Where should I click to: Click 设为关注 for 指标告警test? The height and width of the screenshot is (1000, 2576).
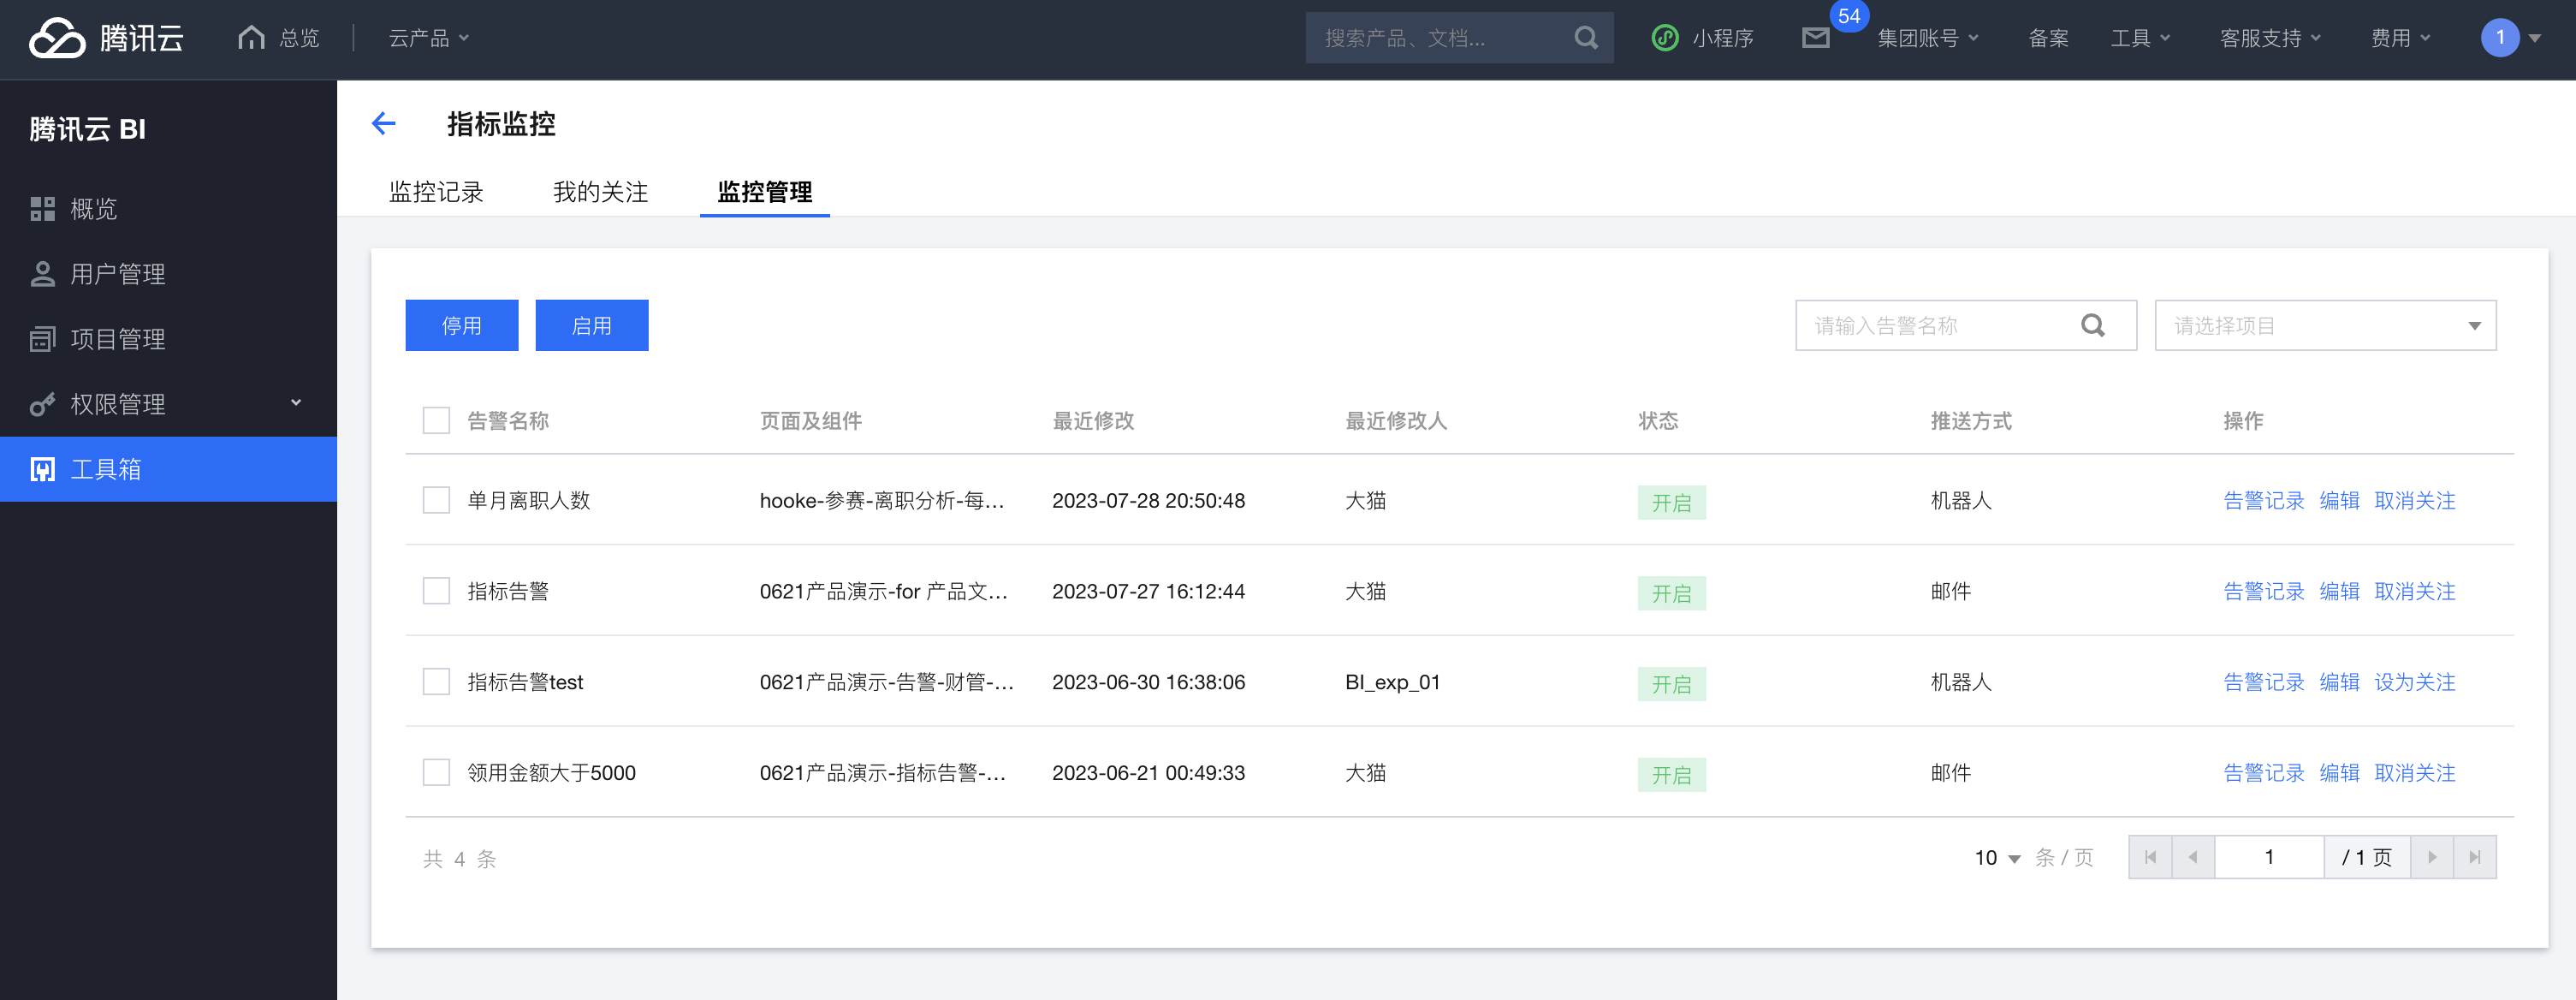(x=2414, y=682)
